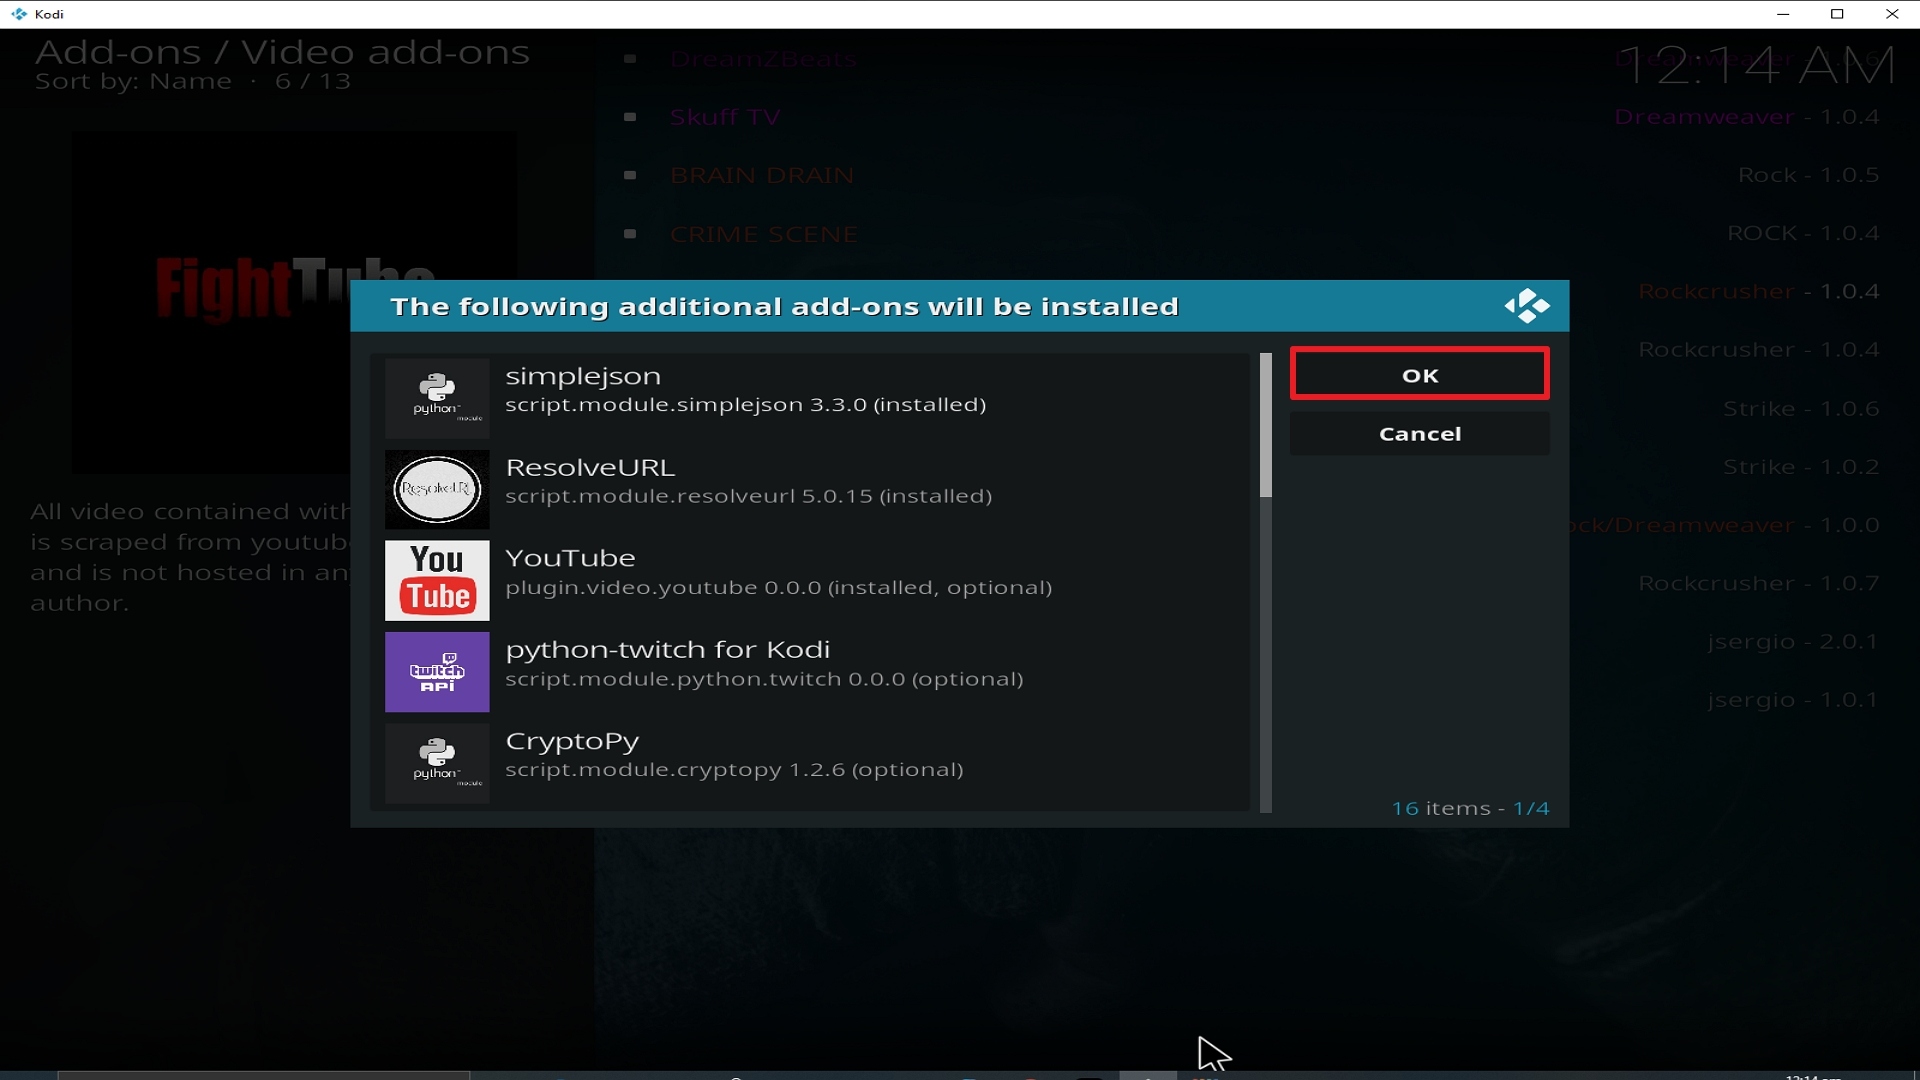The width and height of the screenshot is (1920, 1080).
Task: Select the Twitch API purple icon
Action: [x=437, y=671]
